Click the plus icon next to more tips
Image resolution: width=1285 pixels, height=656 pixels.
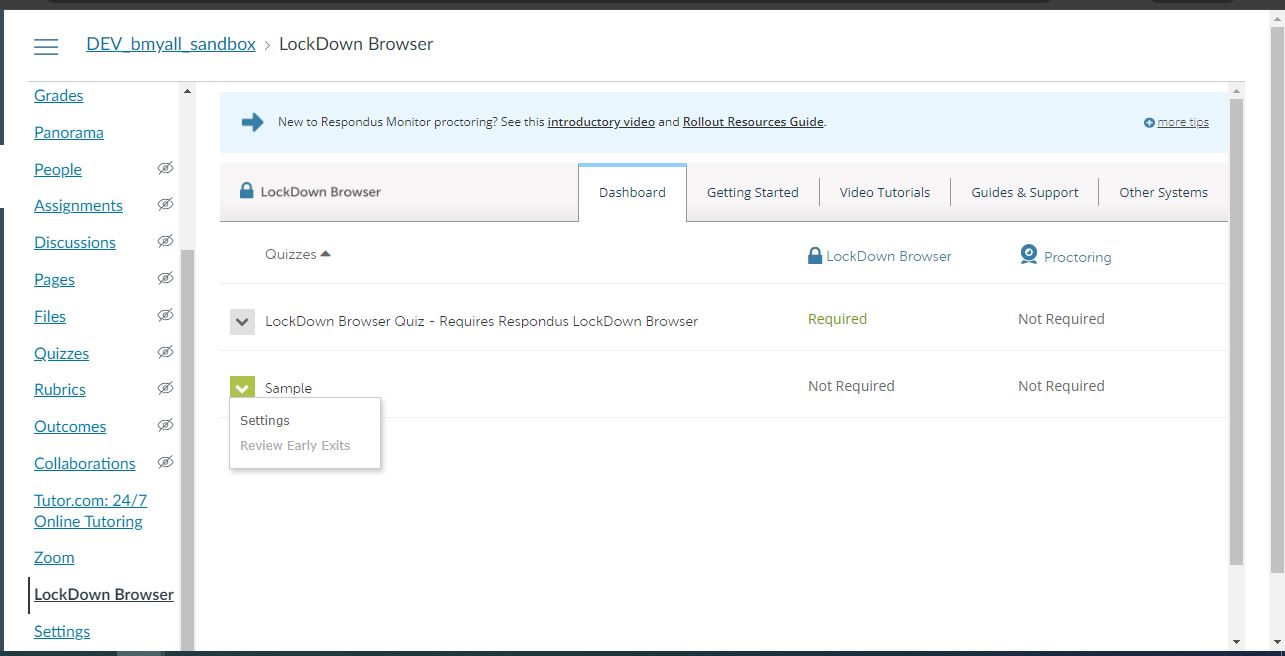click(1149, 123)
